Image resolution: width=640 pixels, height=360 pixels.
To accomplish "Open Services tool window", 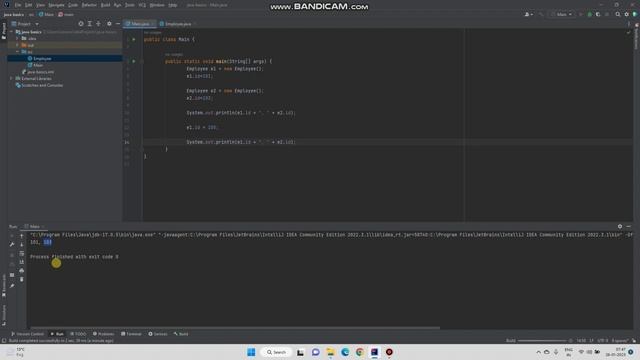I will click(x=158, y=334).
